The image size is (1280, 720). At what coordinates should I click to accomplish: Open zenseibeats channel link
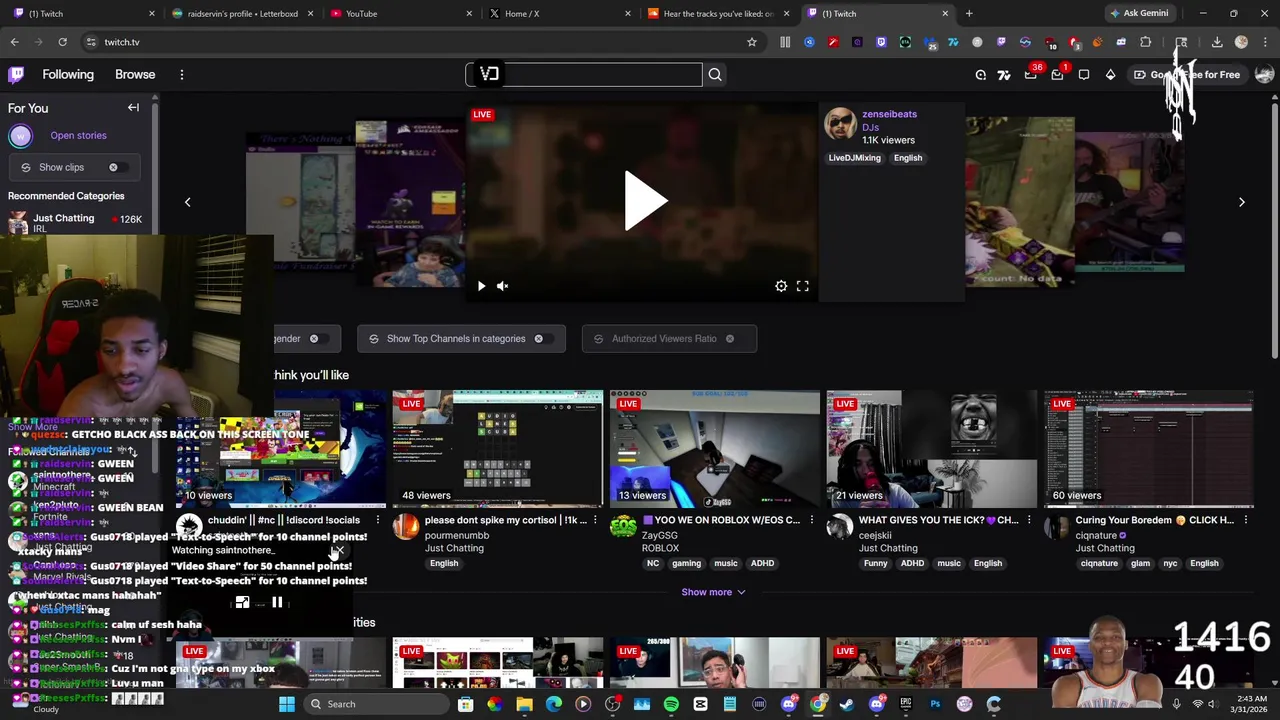889,114
